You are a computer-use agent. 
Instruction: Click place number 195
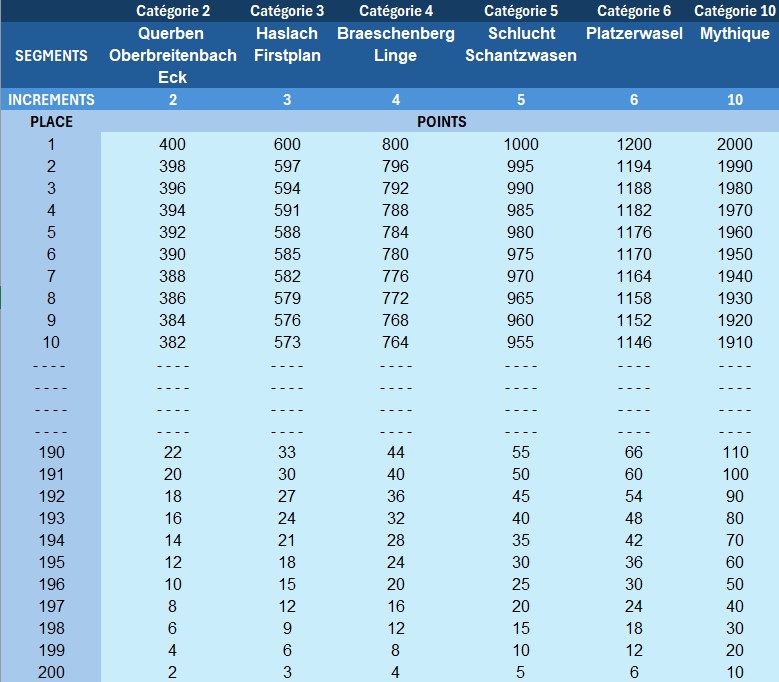point(52,562)
